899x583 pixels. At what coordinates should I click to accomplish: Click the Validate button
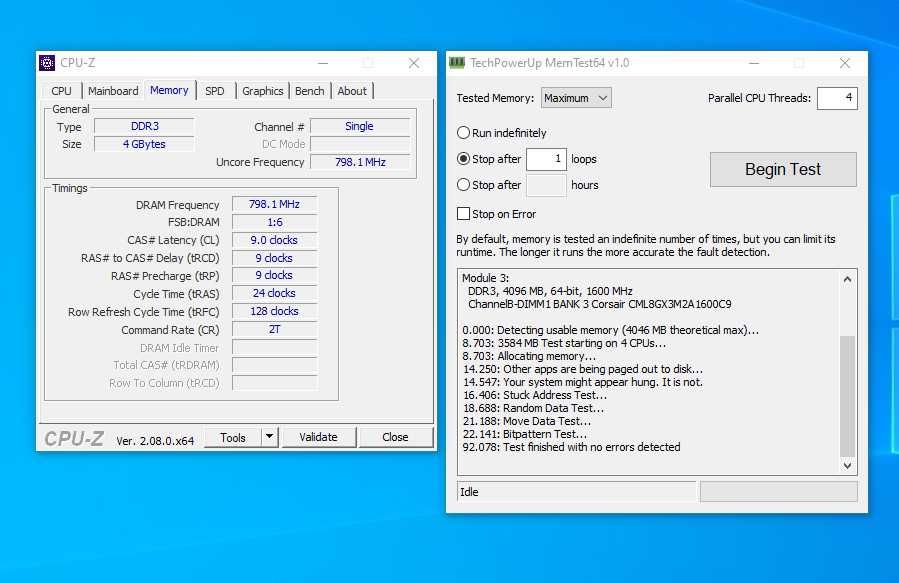pyautogui.click(x=318, y=437)
